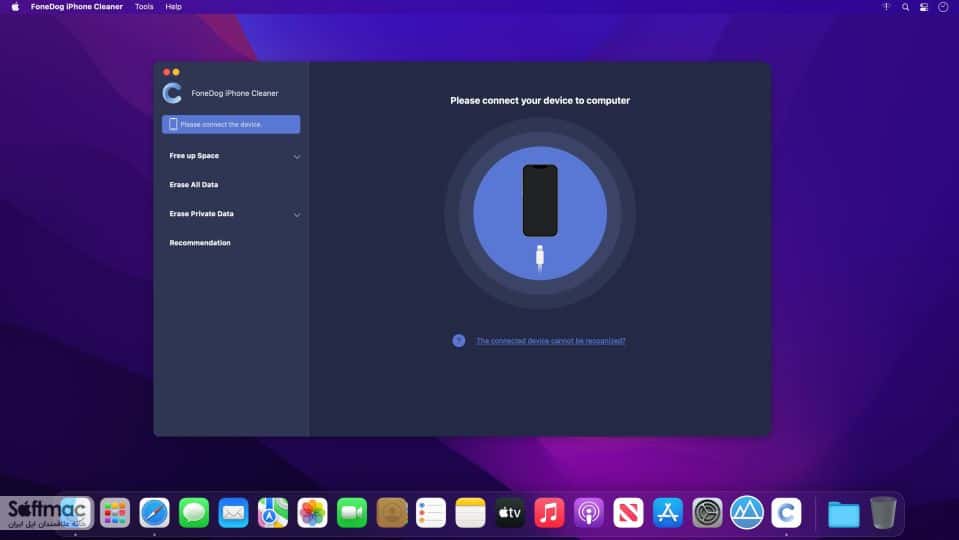Select the 'Please connect the device' bar

(231, 124)
